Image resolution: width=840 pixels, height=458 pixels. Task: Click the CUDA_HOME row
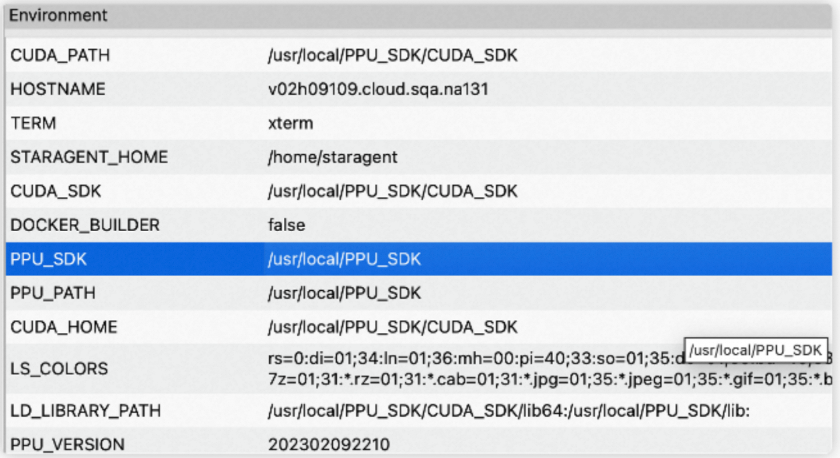(x=63, y=327)
